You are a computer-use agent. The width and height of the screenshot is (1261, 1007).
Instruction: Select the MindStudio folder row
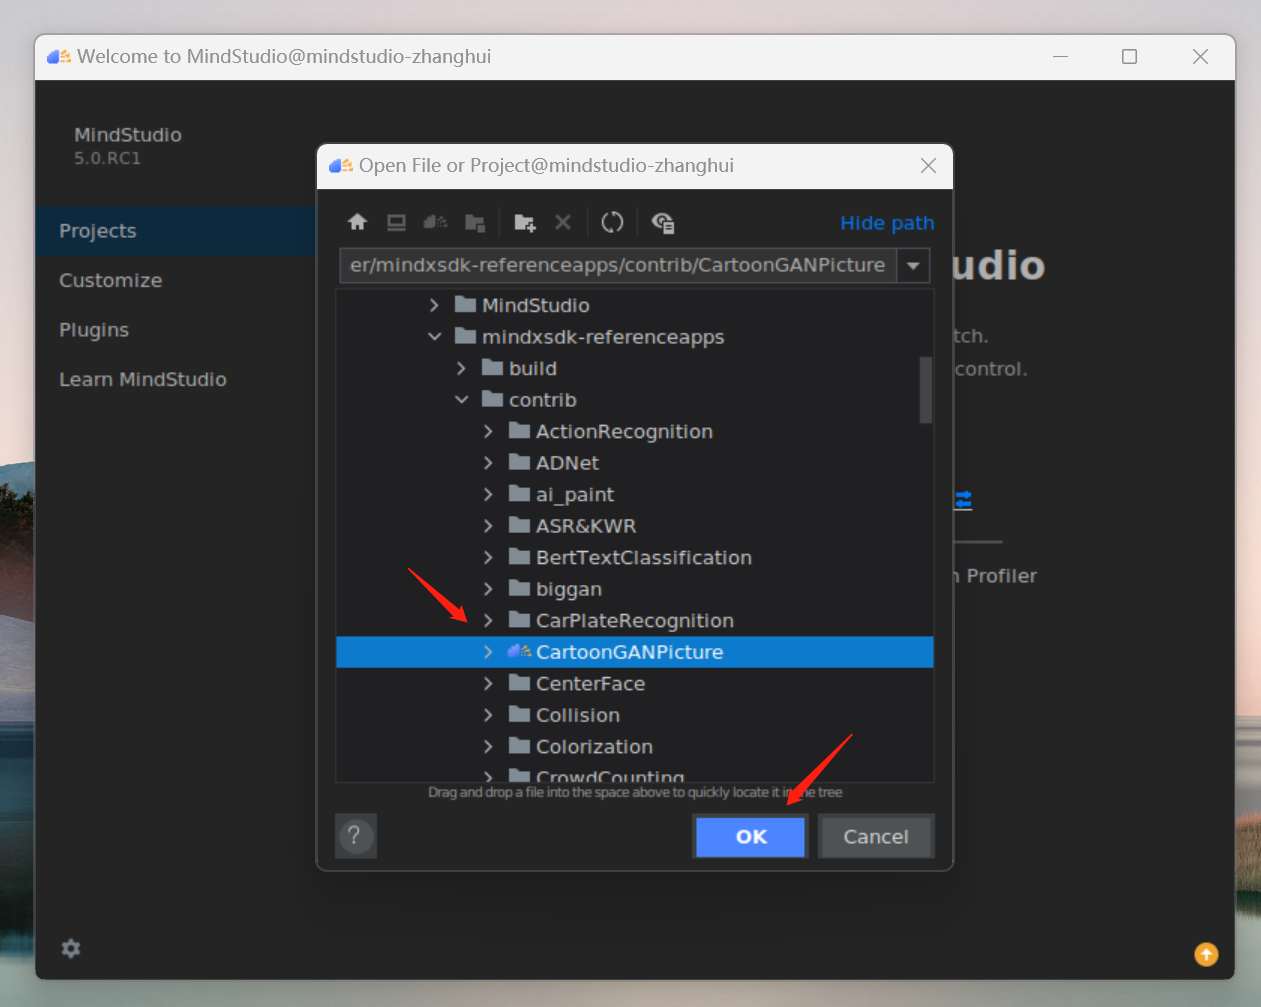tap(635, 305)
